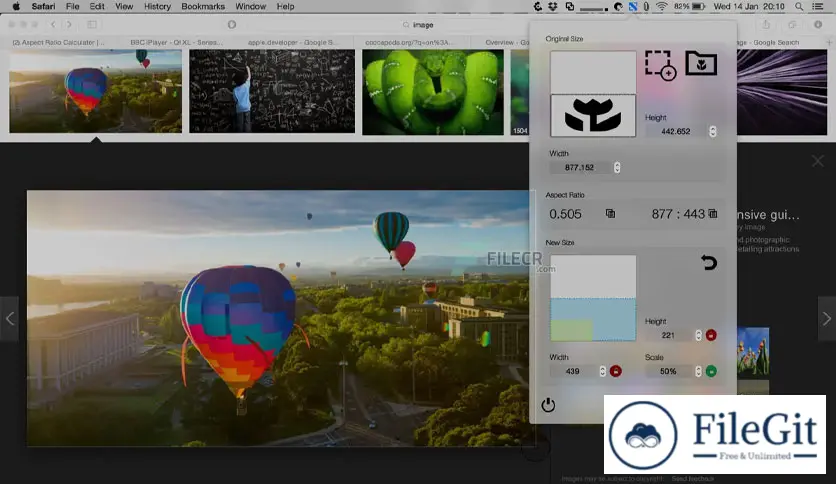Image resolution: width=836 pixels, height=484 pixels.
Task: Switch to Aspect Ratio Calculator tab
Action: coord(59,42)
